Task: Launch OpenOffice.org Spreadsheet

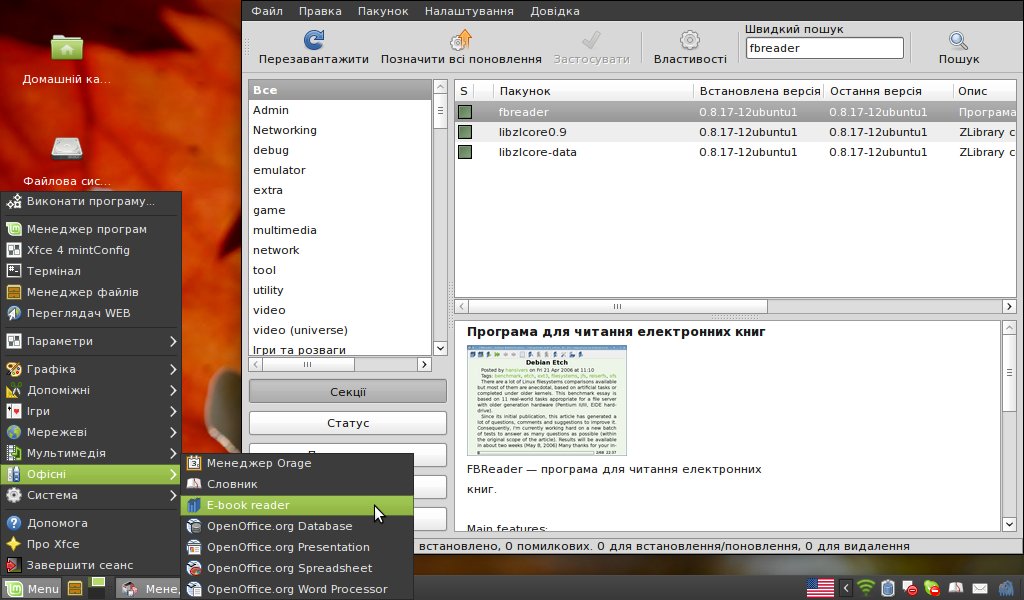Action: 297,567
